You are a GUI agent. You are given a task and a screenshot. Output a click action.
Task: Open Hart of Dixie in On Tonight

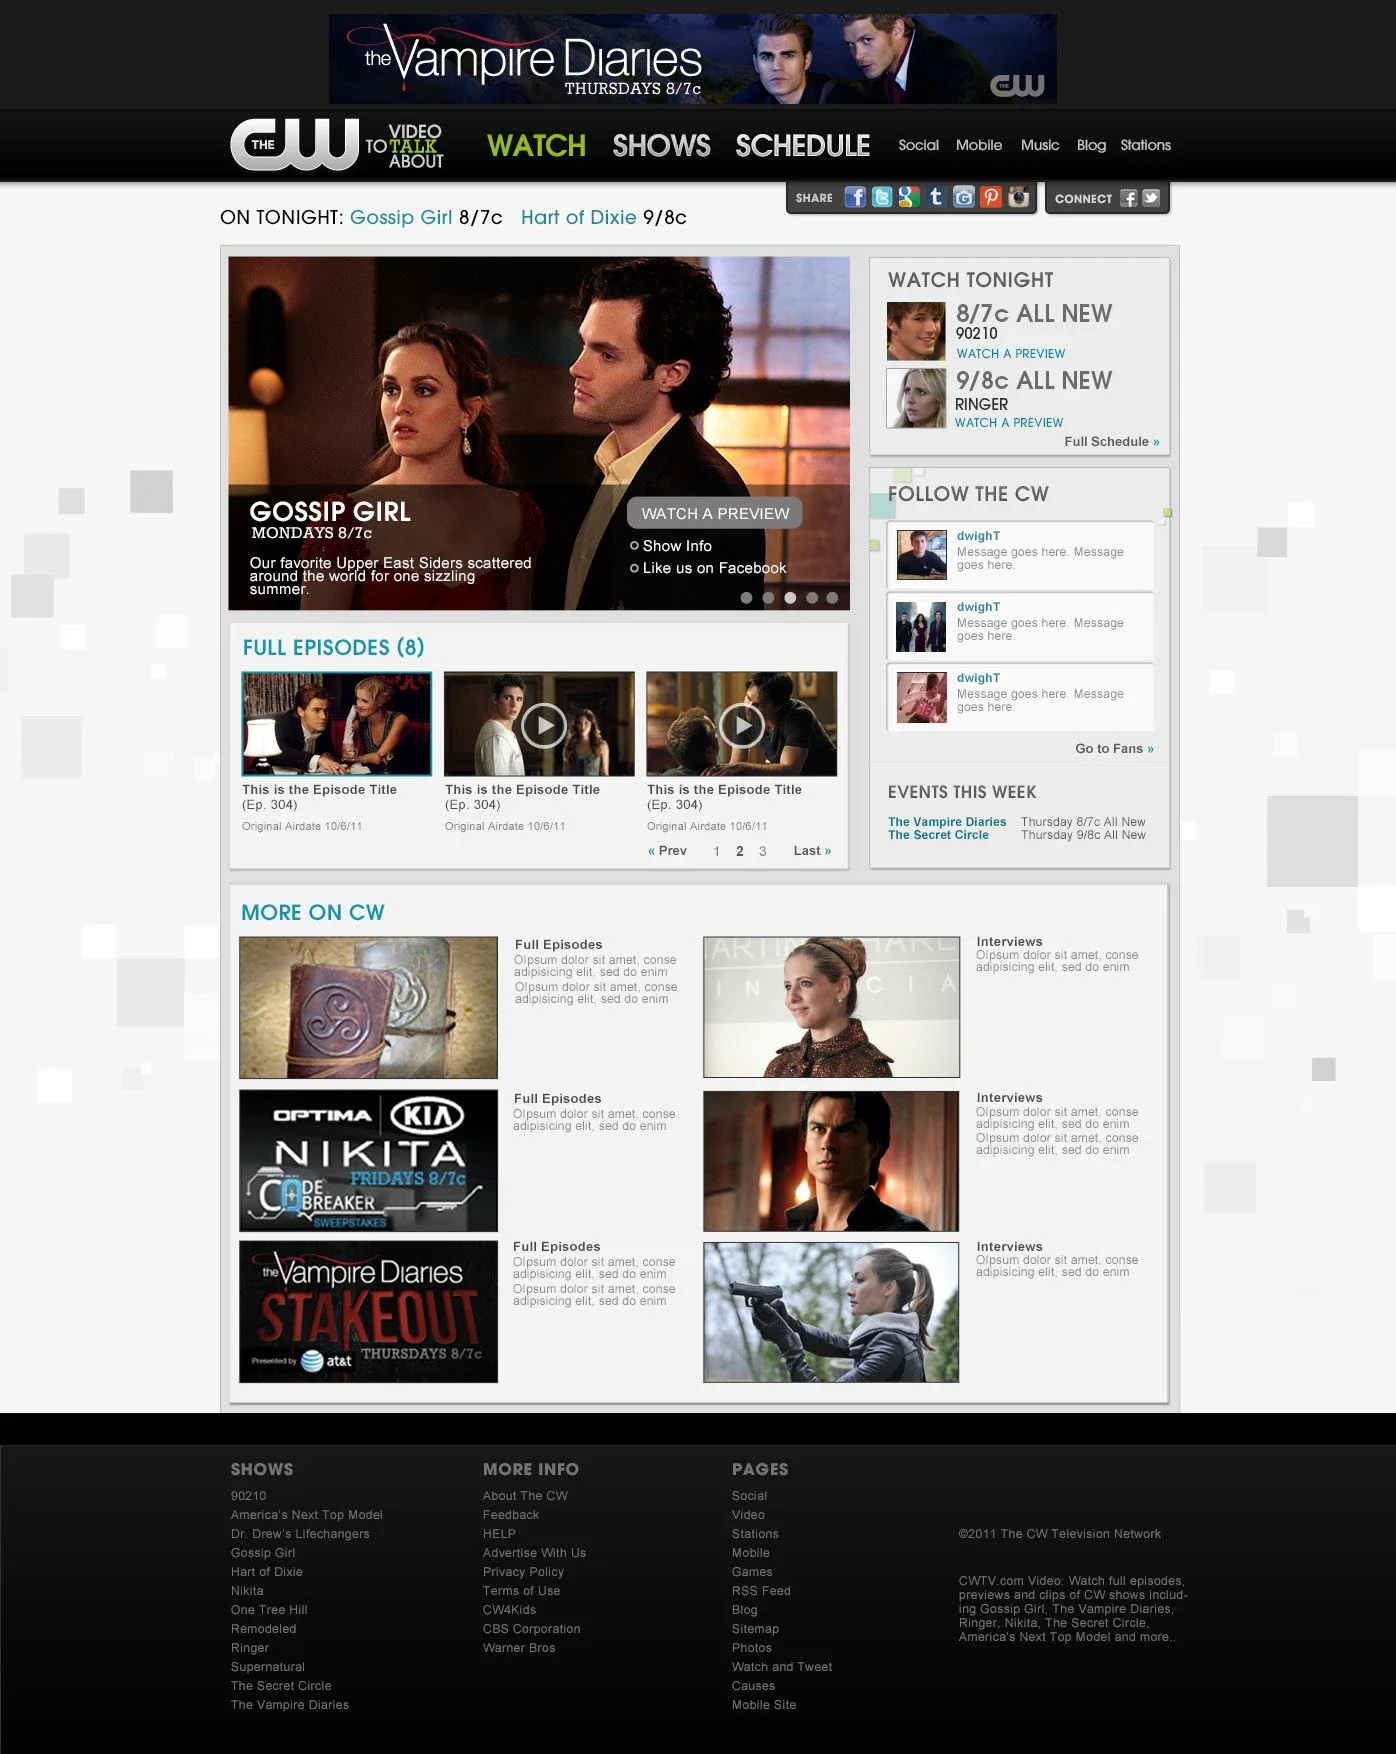(x=578, y=218)
